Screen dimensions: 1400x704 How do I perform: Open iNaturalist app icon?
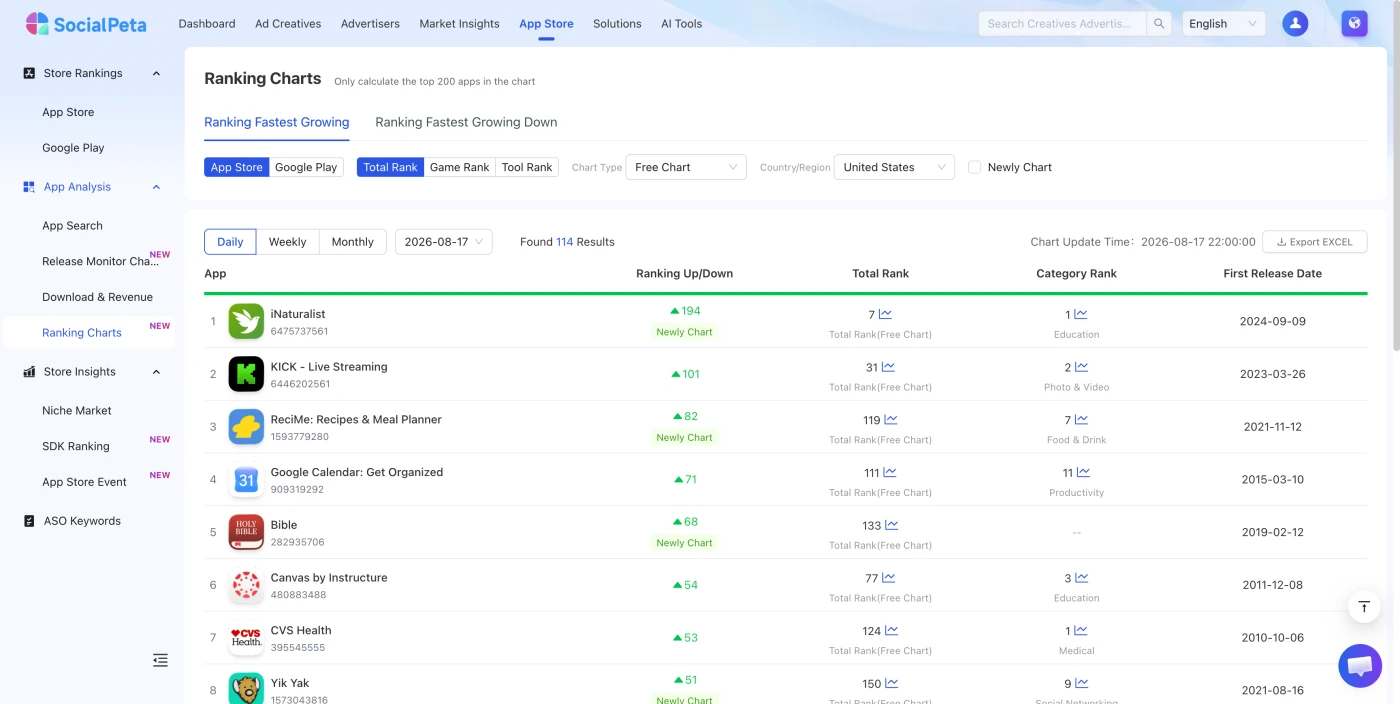click(246, 321)
